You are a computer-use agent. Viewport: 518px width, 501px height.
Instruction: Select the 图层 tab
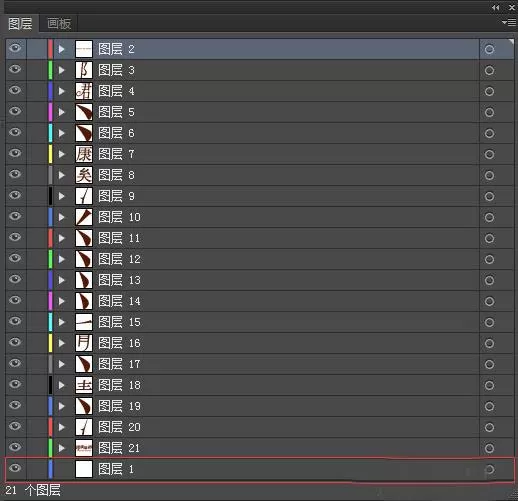[x=20, y=24]
